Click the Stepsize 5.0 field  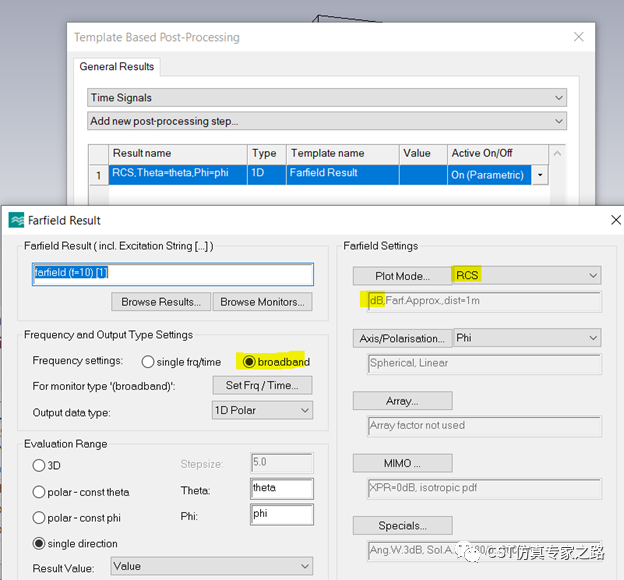click(x=282, y=463)
